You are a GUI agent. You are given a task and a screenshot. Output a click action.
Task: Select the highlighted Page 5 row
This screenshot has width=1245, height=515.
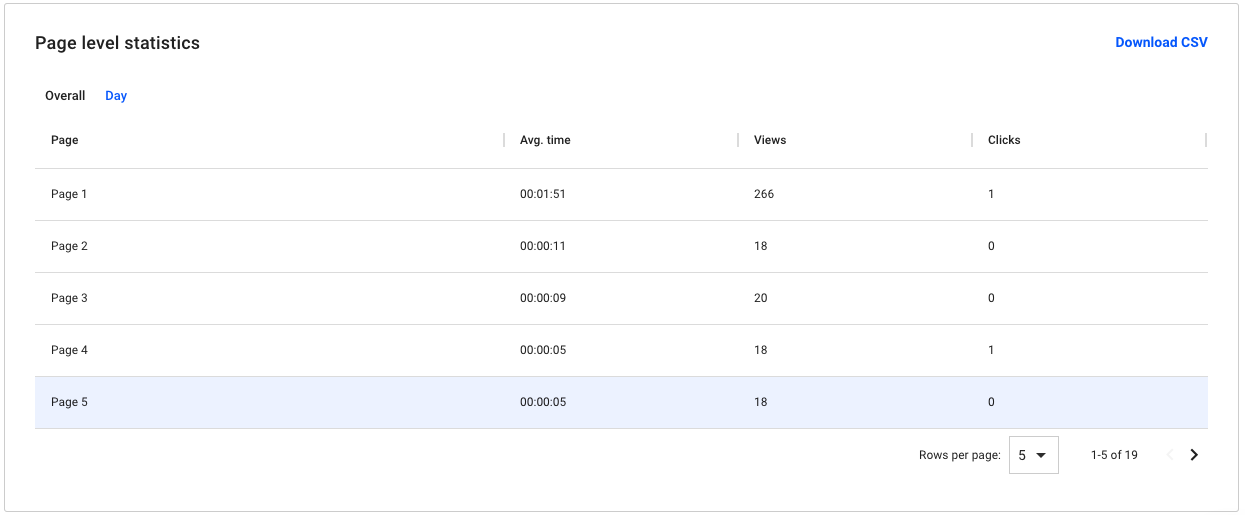621,402
